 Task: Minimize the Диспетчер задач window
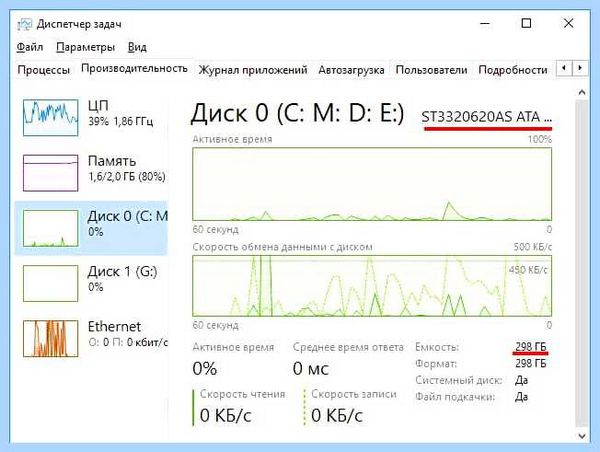click(485, 24)
